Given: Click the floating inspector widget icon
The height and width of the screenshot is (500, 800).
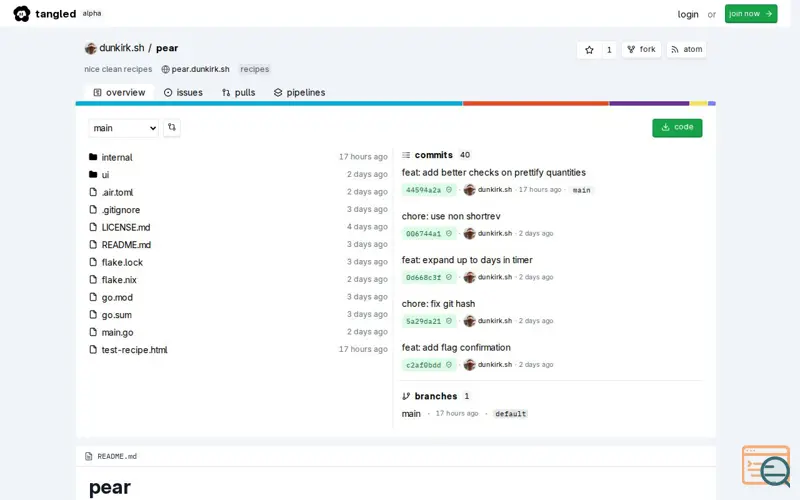Looking at the screenshot, I should 766,465.
